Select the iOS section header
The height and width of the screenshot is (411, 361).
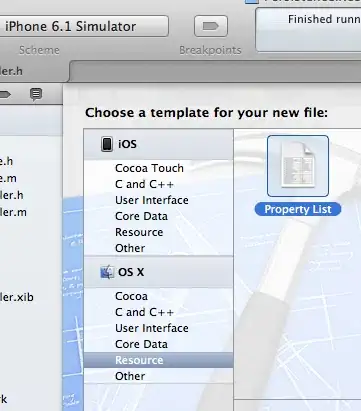(158, 144)
